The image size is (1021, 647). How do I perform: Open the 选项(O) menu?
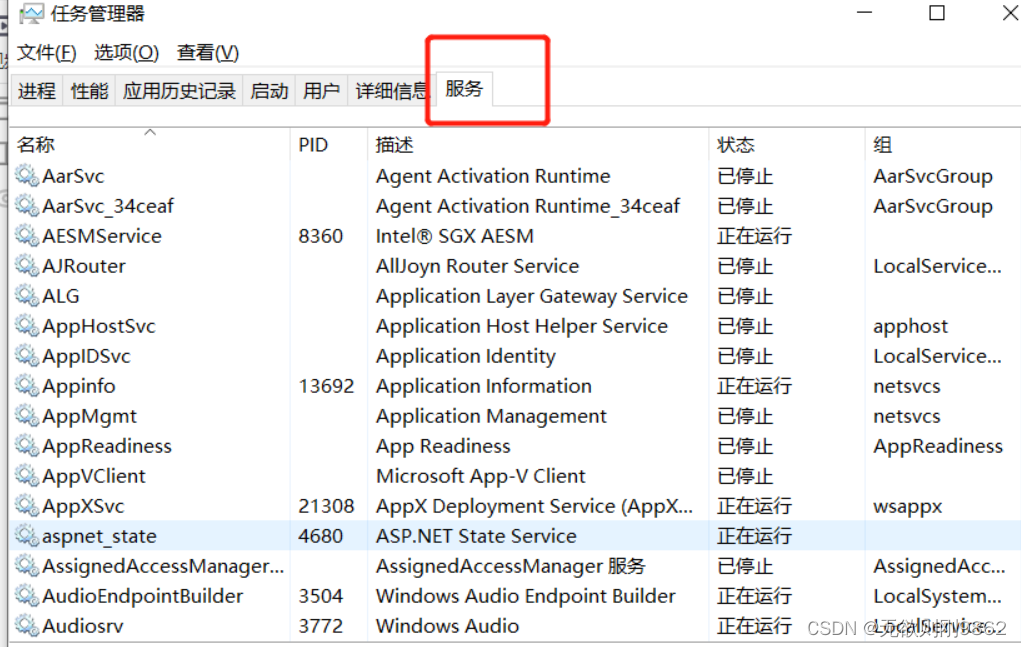126,52
